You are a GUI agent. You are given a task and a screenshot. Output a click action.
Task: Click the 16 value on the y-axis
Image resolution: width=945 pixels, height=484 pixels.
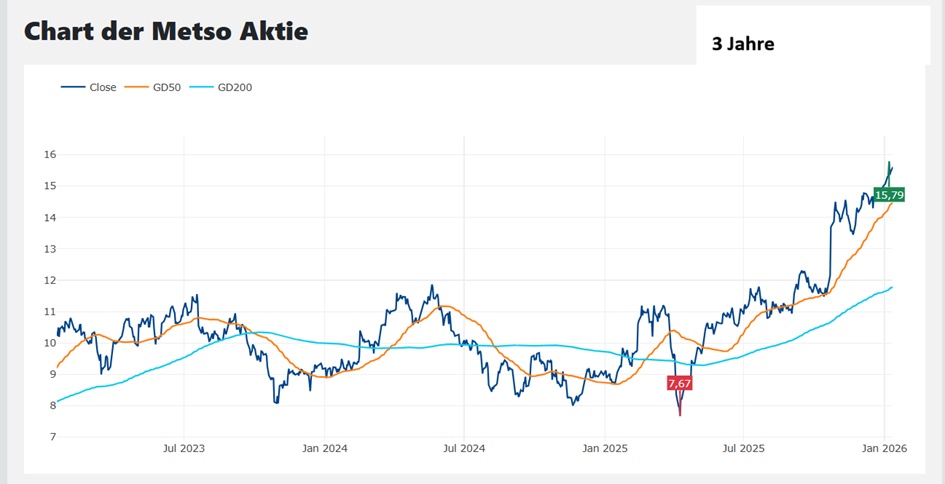[48, 155]
